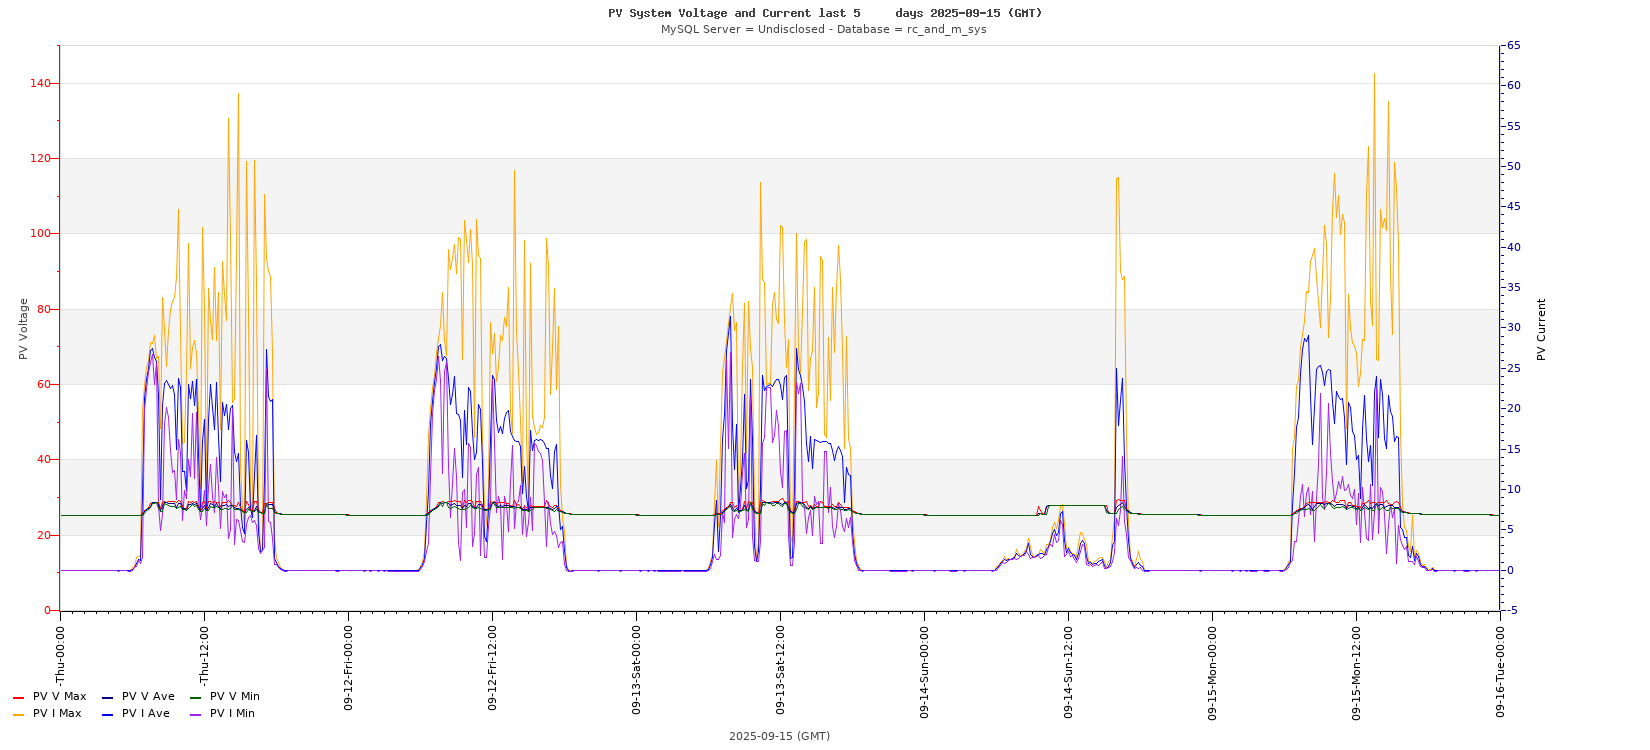Click the PV V Min legend entry
This screenshot has width=1650, height=750.
click(225, 697)
